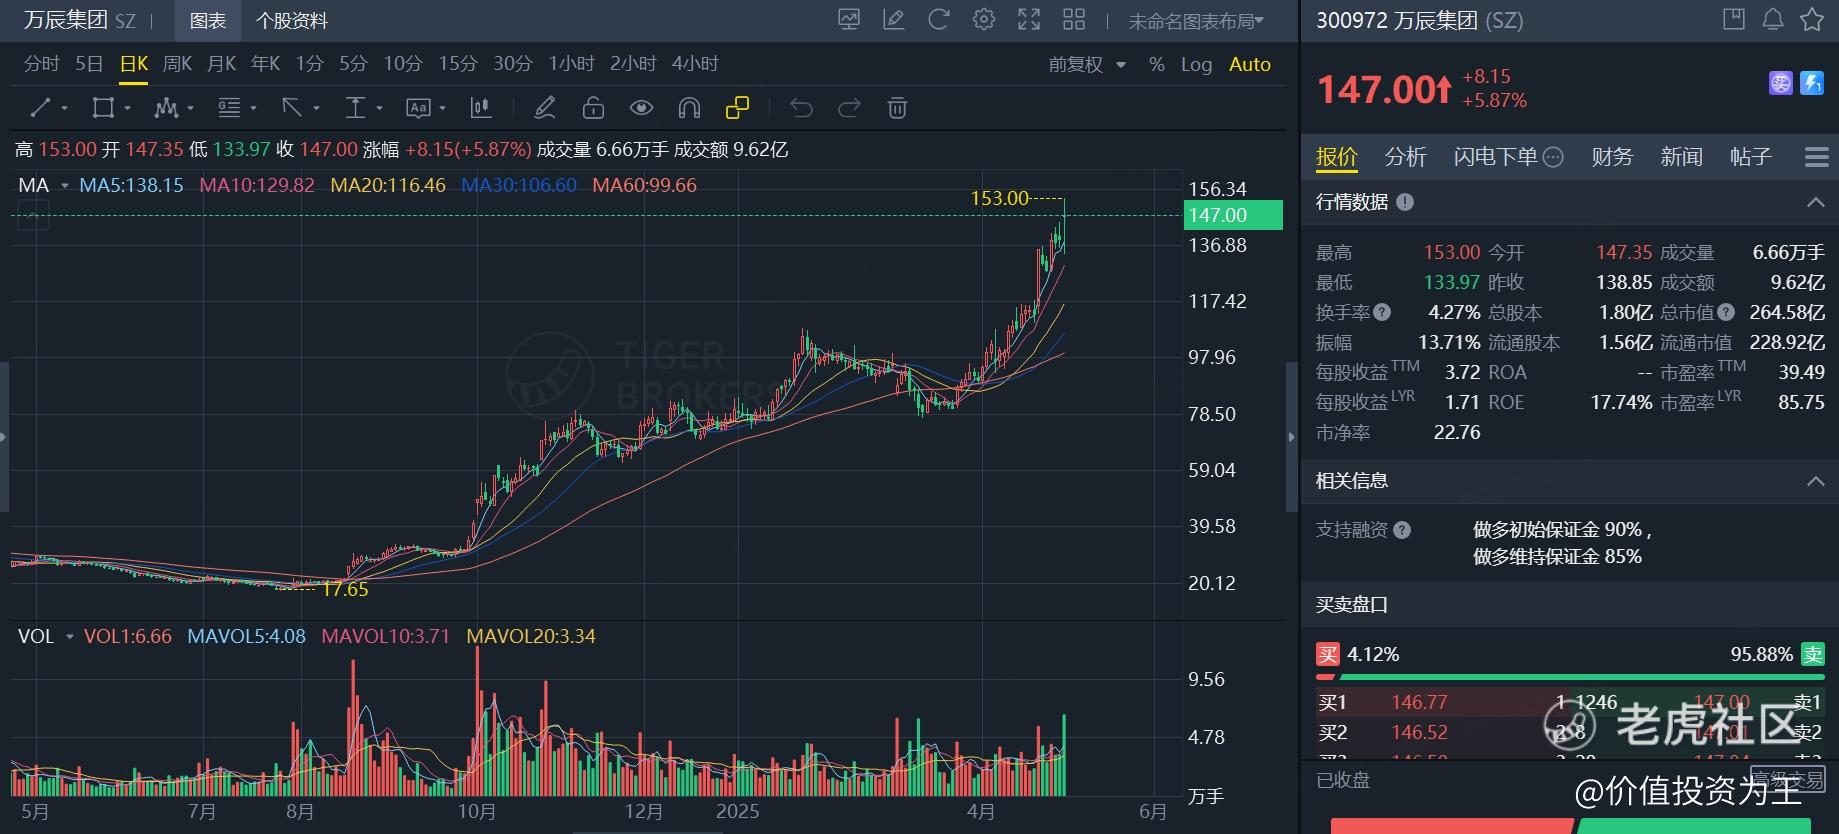Select the wave pattern drawing tool
This screenshot has height=834, width=1839.
166,108
